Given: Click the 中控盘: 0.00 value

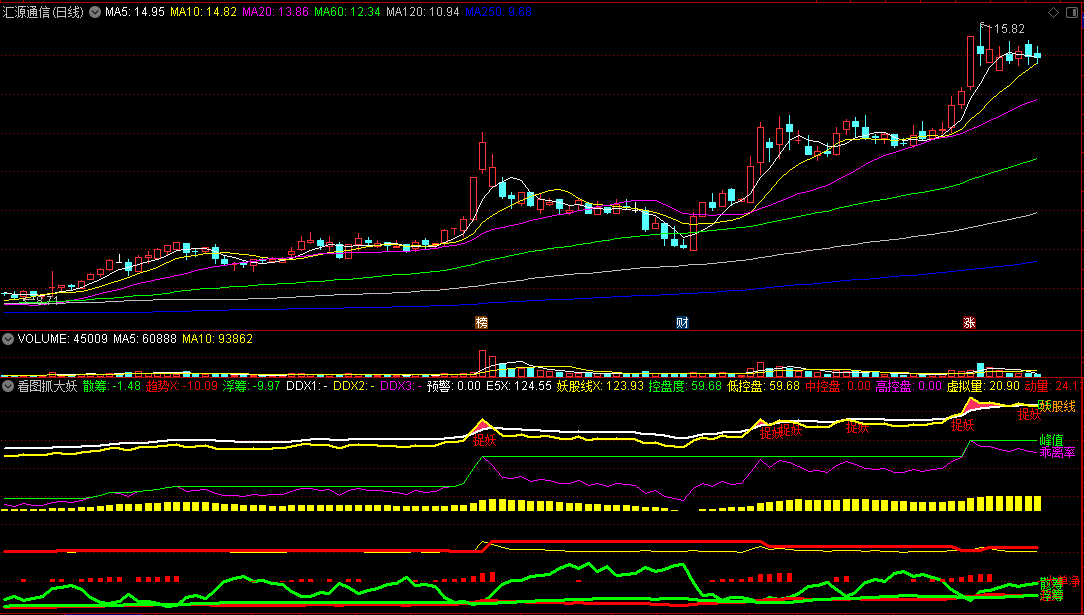Looking at the screenshot, I should click(838, 386).
